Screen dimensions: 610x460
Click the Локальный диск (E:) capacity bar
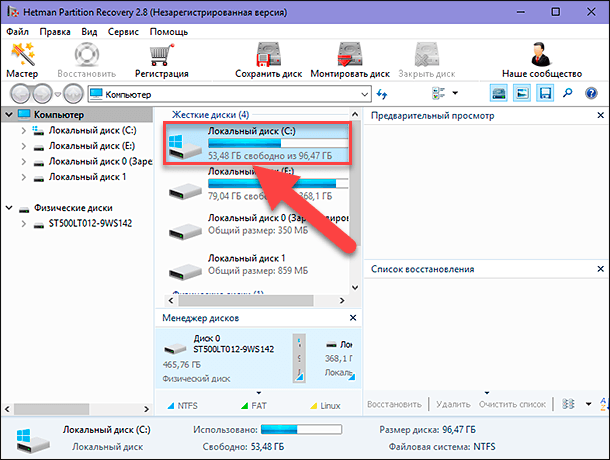click(x=278, y=183)
